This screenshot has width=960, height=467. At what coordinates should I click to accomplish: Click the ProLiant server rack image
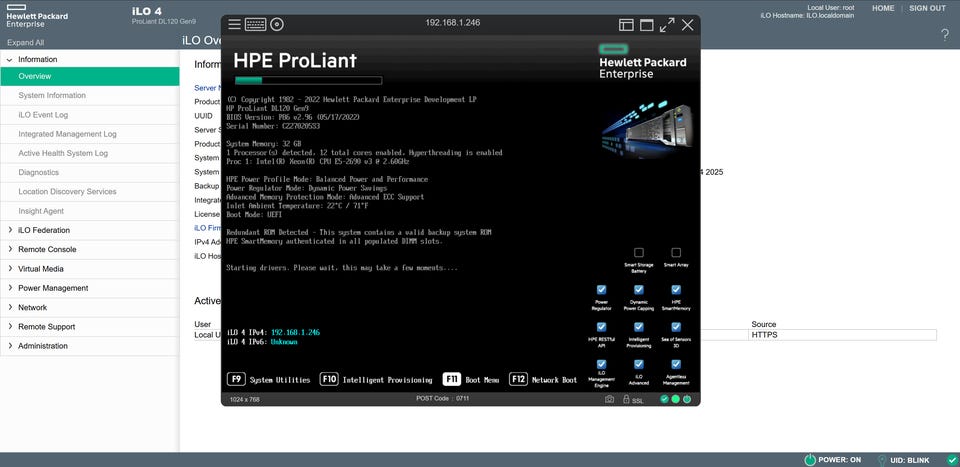647,131
